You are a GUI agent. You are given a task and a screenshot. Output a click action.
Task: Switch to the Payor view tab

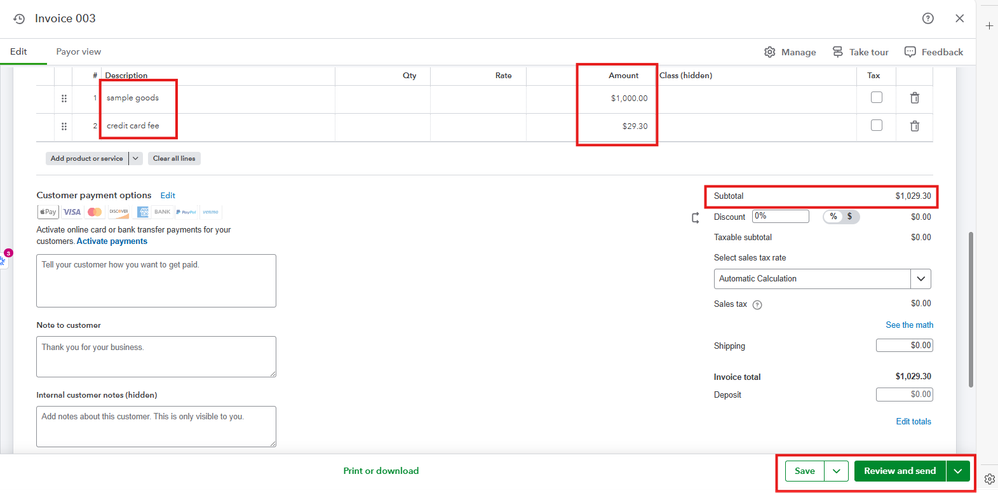78,52
